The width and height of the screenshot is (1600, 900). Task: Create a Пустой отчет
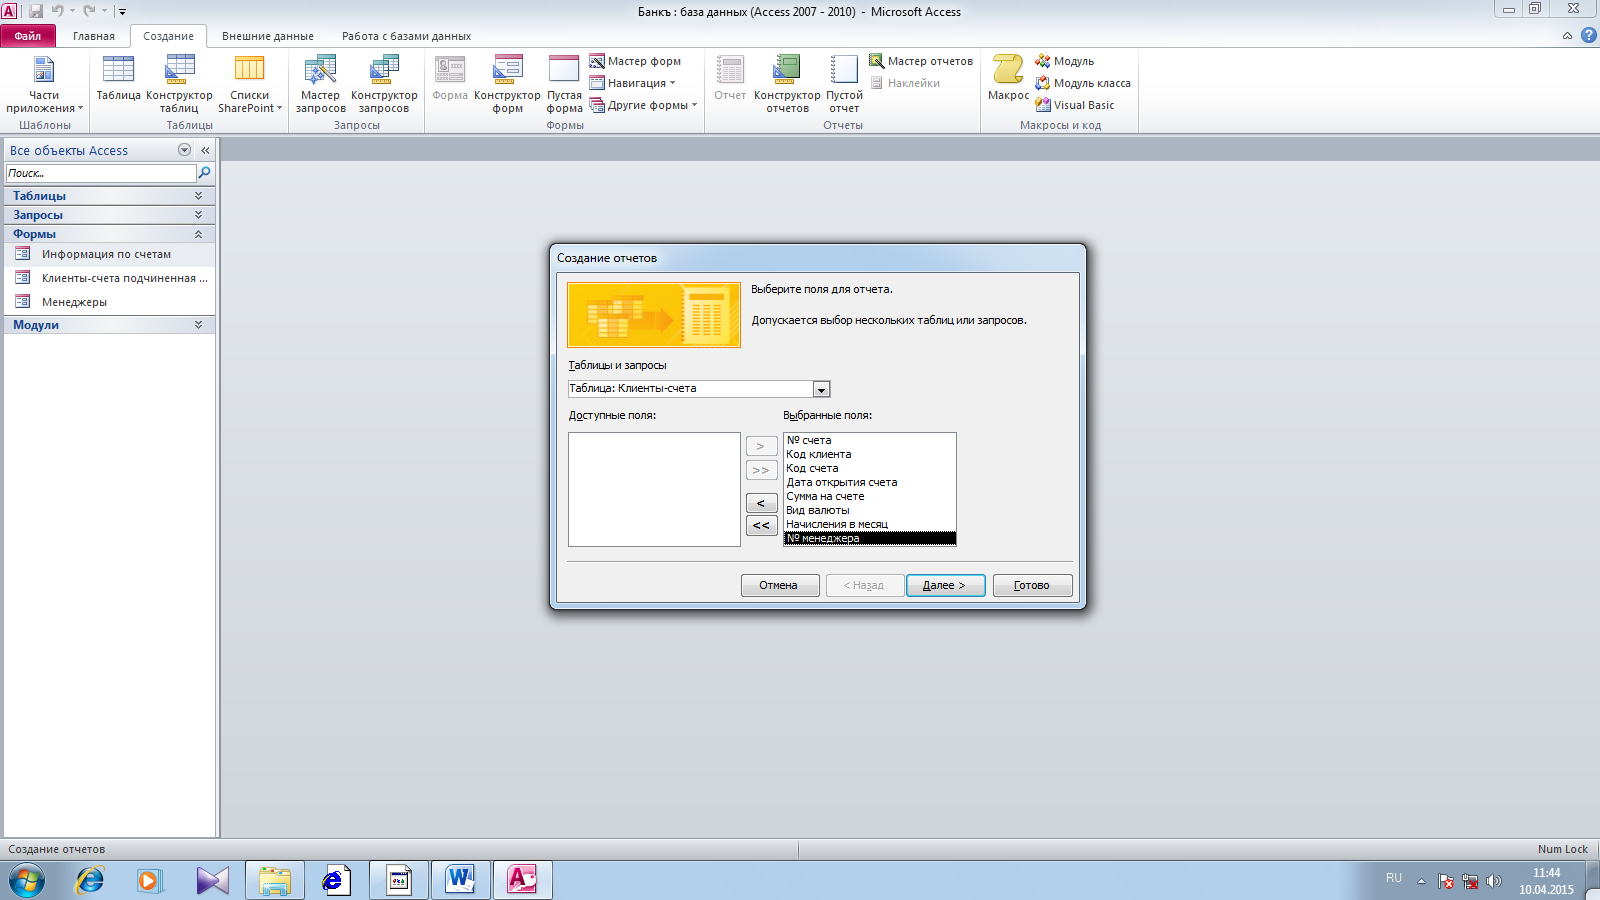[844, 84]
